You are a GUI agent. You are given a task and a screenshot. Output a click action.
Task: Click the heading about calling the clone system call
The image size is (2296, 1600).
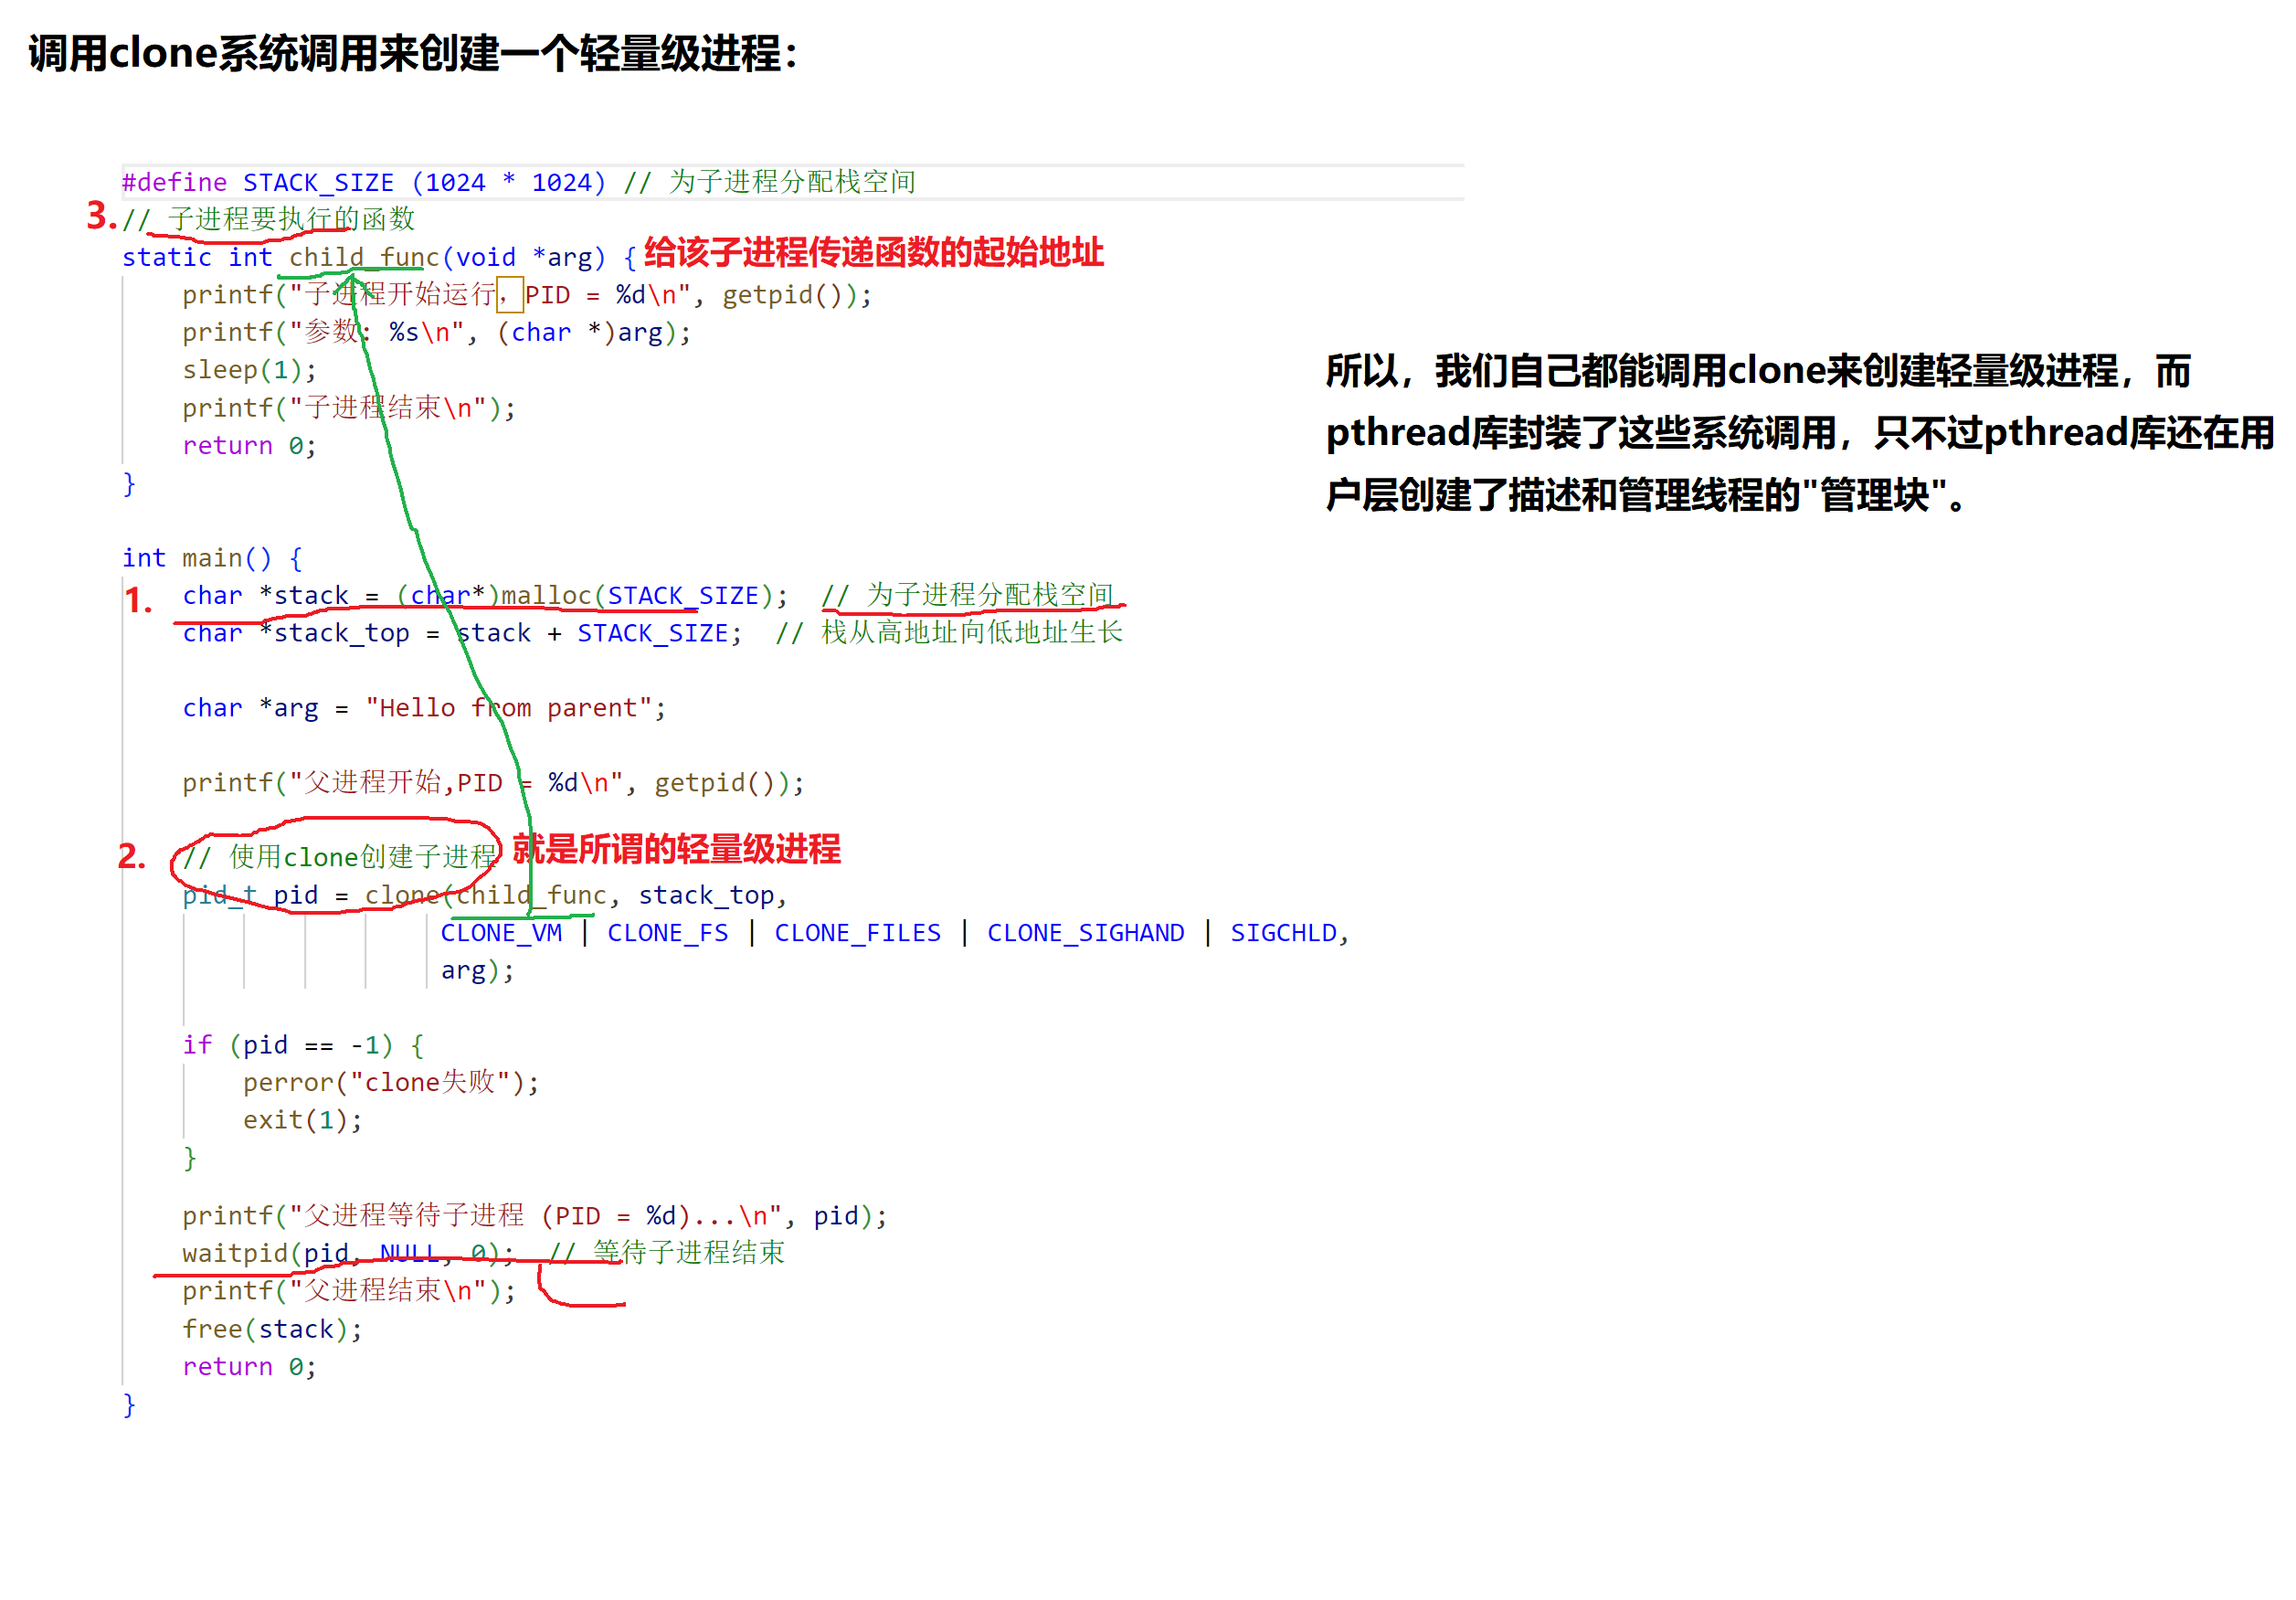(x=413, y=54)
